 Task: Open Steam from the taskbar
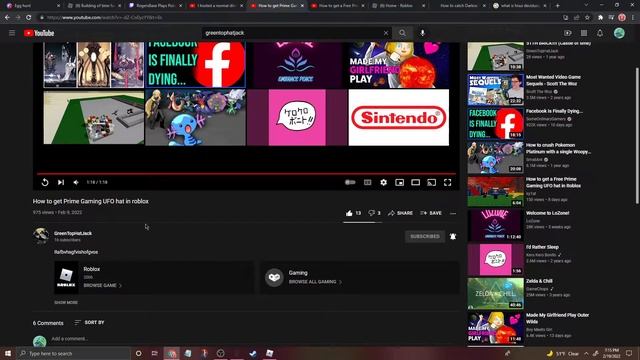click(253, 353)
